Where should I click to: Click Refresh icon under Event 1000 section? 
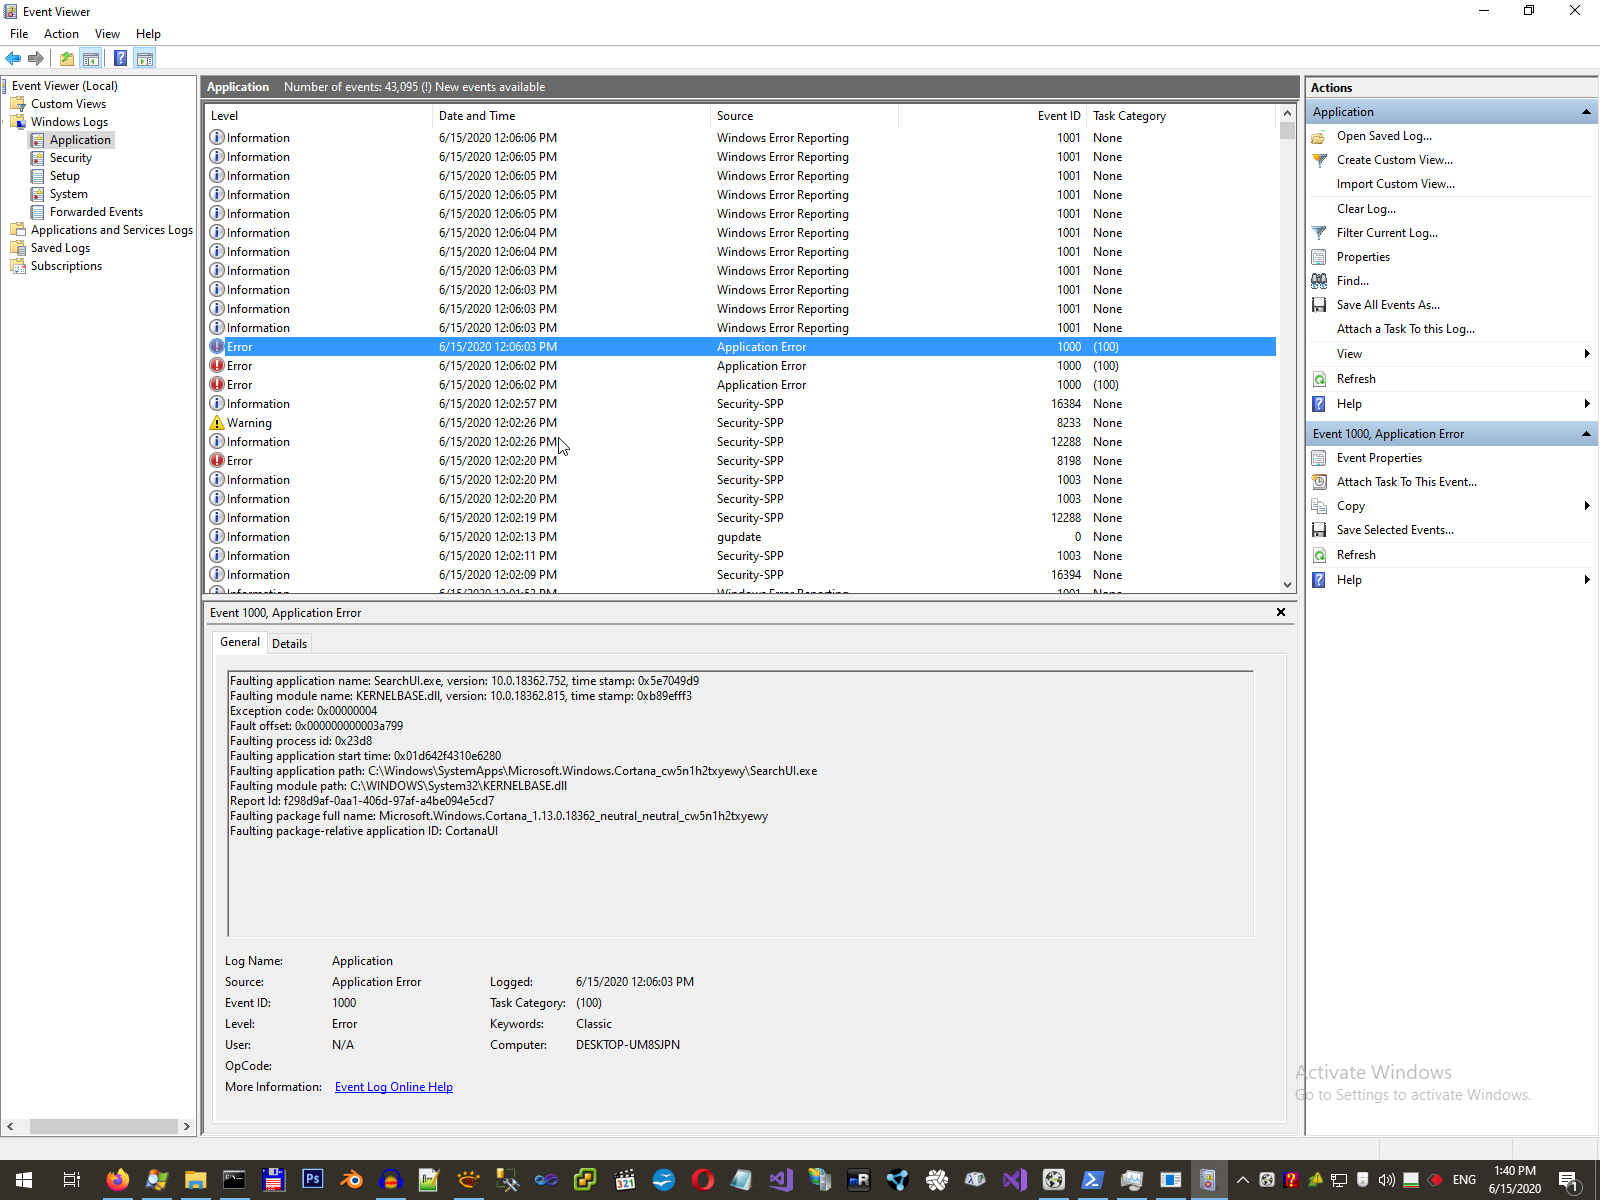pyautogui.click(x=1319, y=555)
